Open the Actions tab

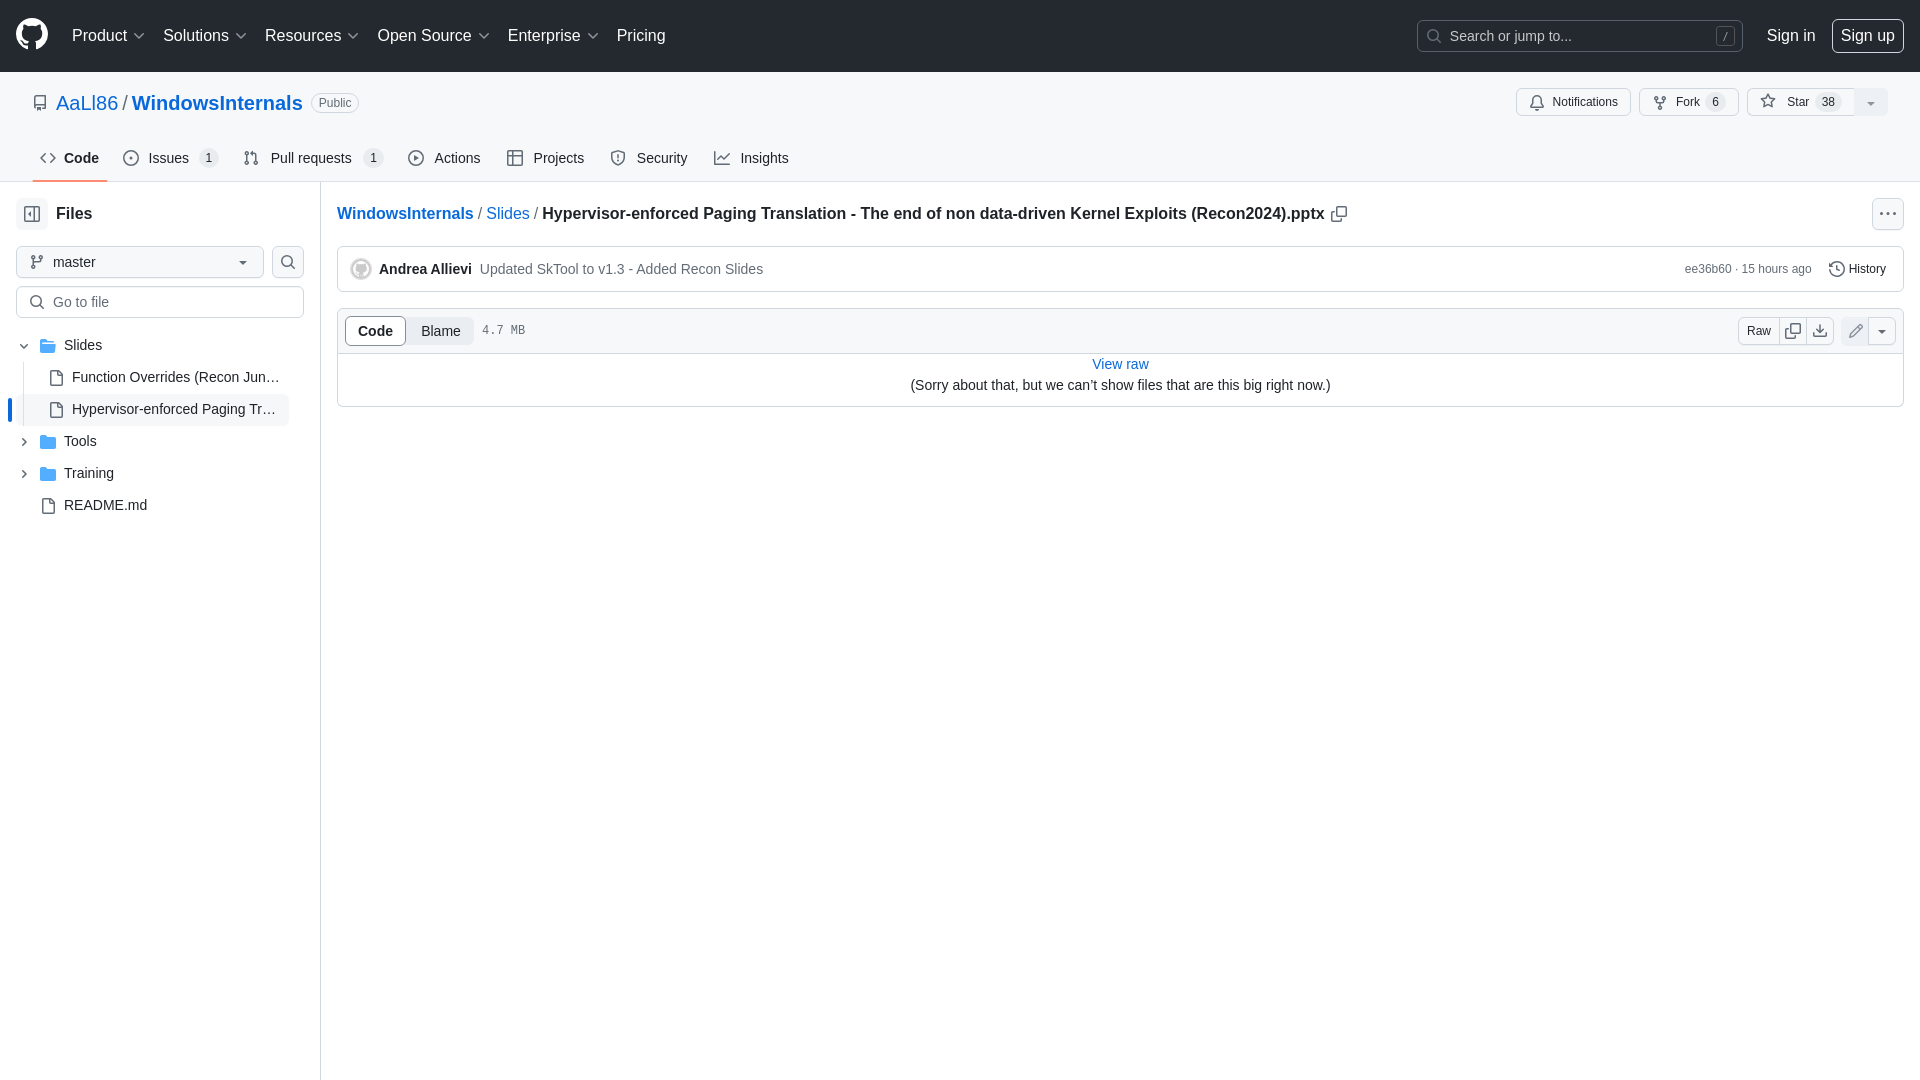444,158
